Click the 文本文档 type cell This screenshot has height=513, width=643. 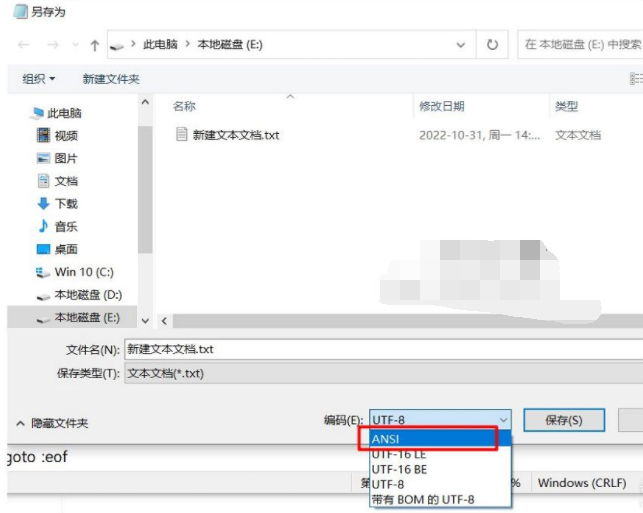tap(578, 135)
